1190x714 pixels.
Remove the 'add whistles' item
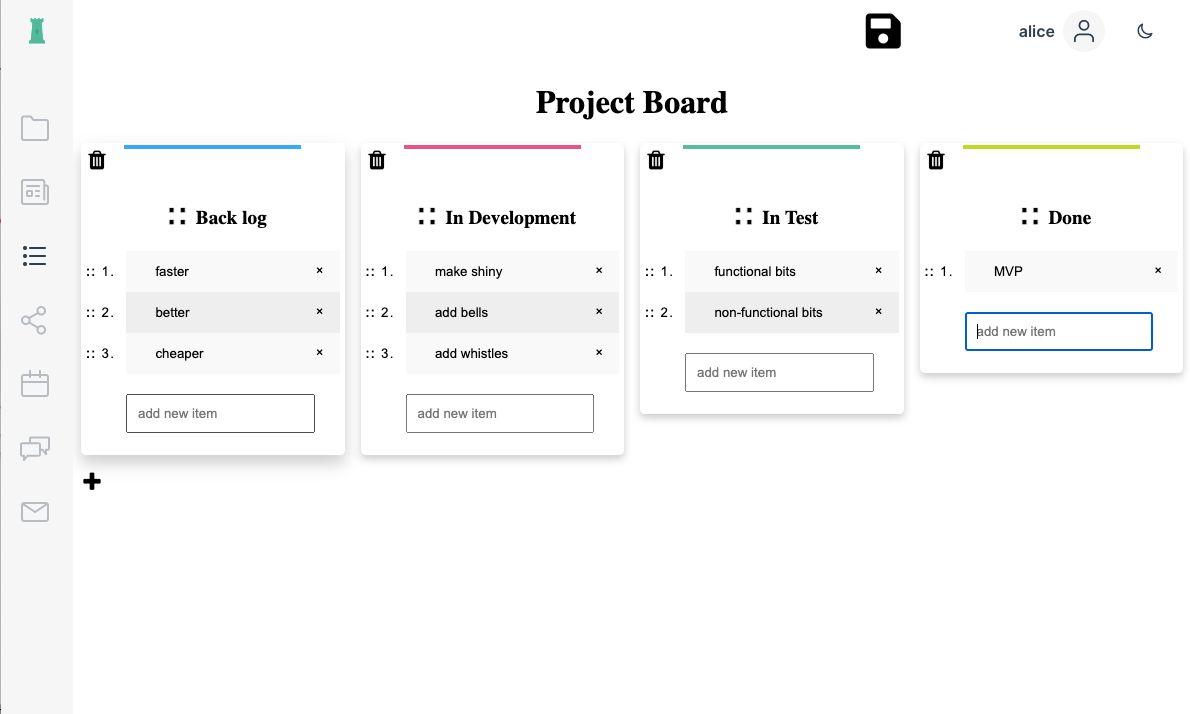pyautogui.click(x=599, y=352)
